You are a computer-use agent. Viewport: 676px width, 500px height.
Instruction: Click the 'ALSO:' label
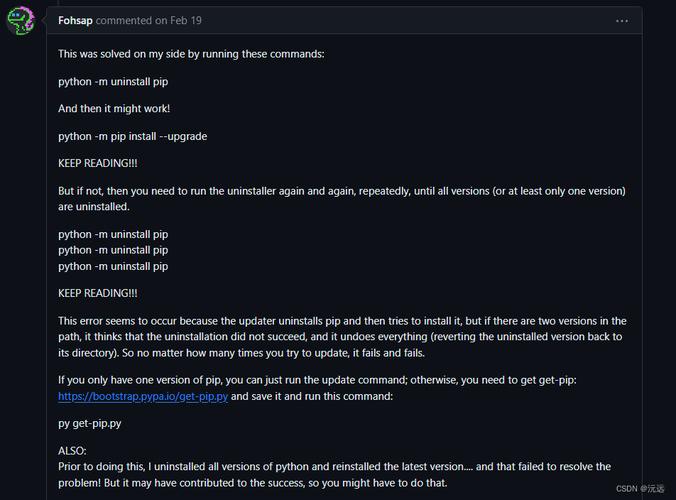click(72, 451)
